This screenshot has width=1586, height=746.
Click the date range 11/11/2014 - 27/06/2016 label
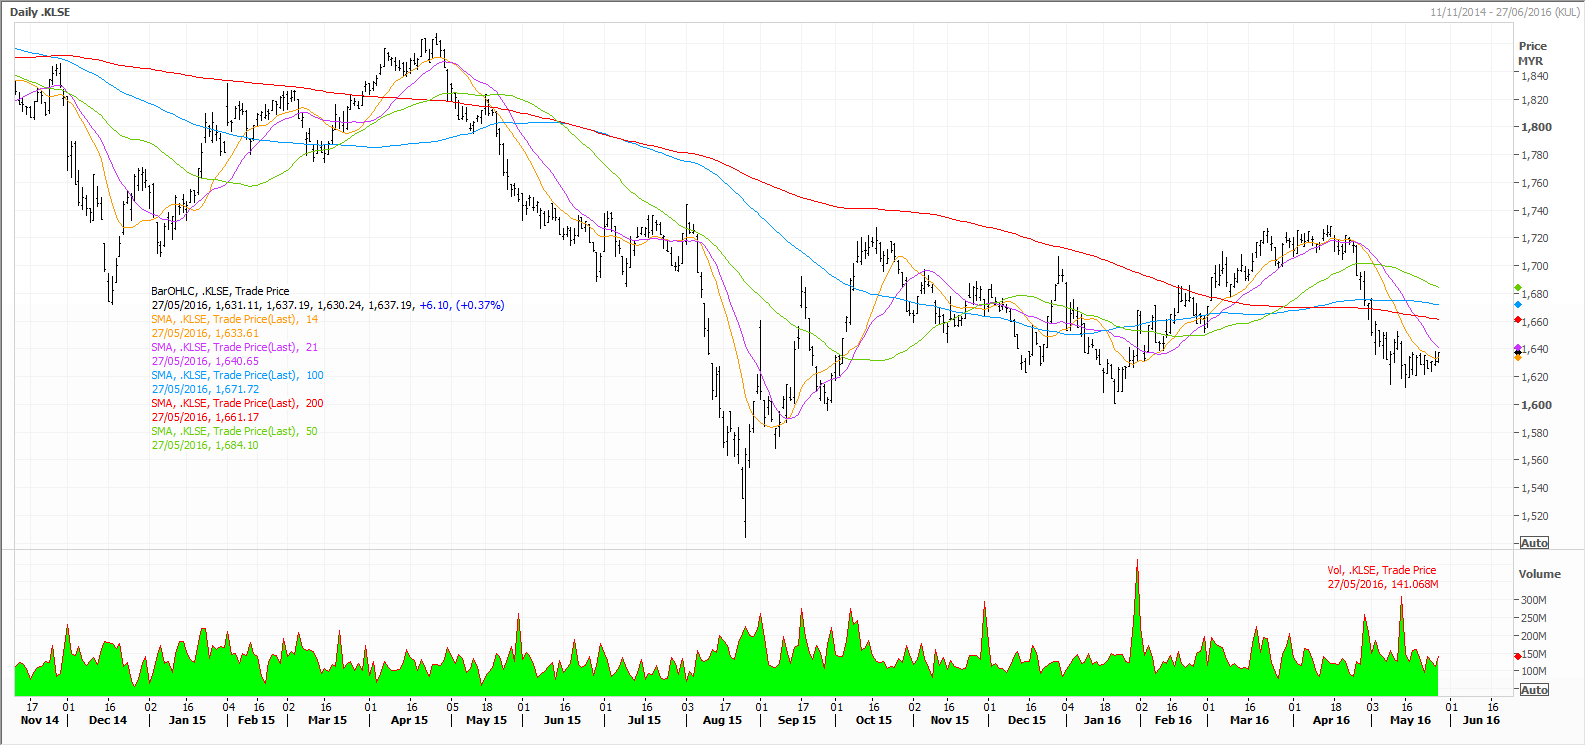1505,12
